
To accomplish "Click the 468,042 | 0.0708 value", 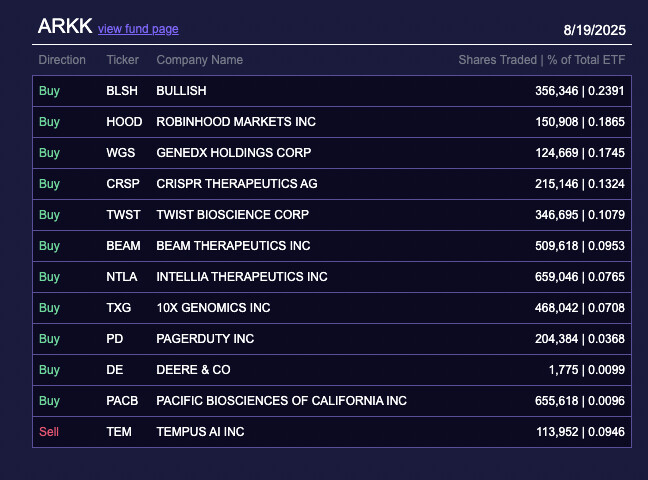I will pos(579,308).
